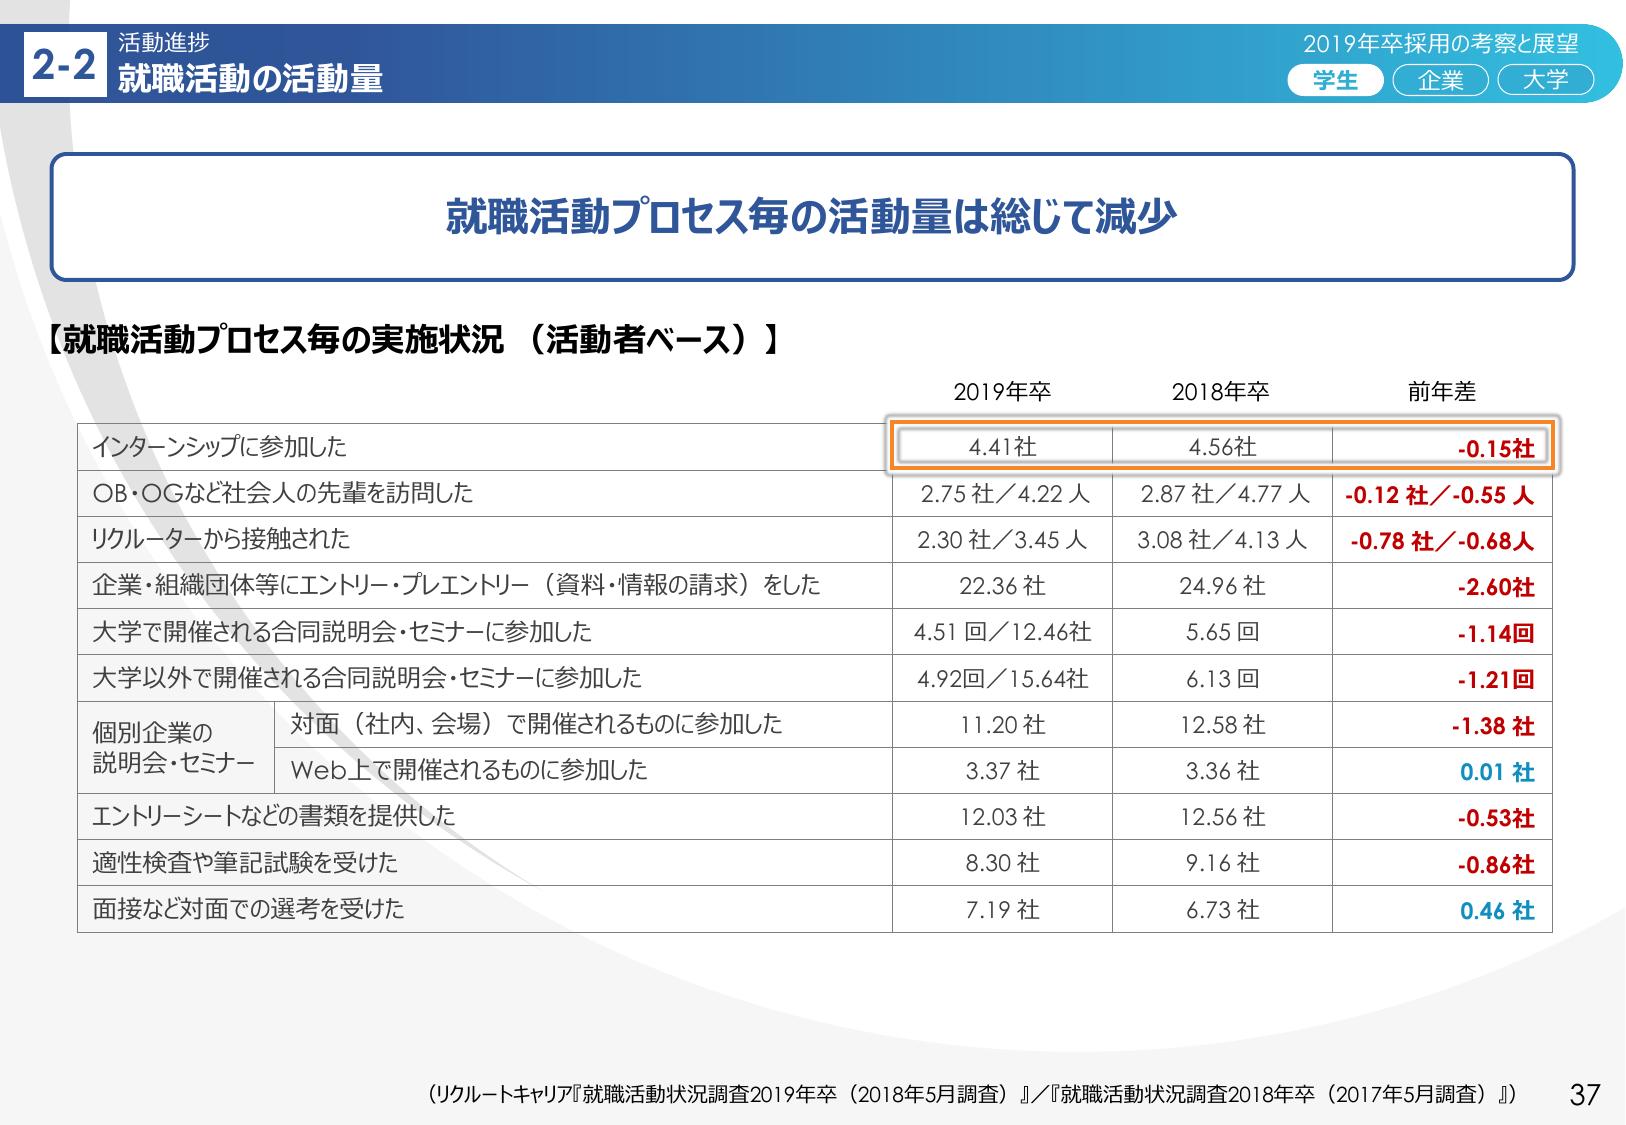The width and height of the screenshot is (1626, 1125).
Task: Select the インターンシップに参加した row label
Action: (219, 447)
